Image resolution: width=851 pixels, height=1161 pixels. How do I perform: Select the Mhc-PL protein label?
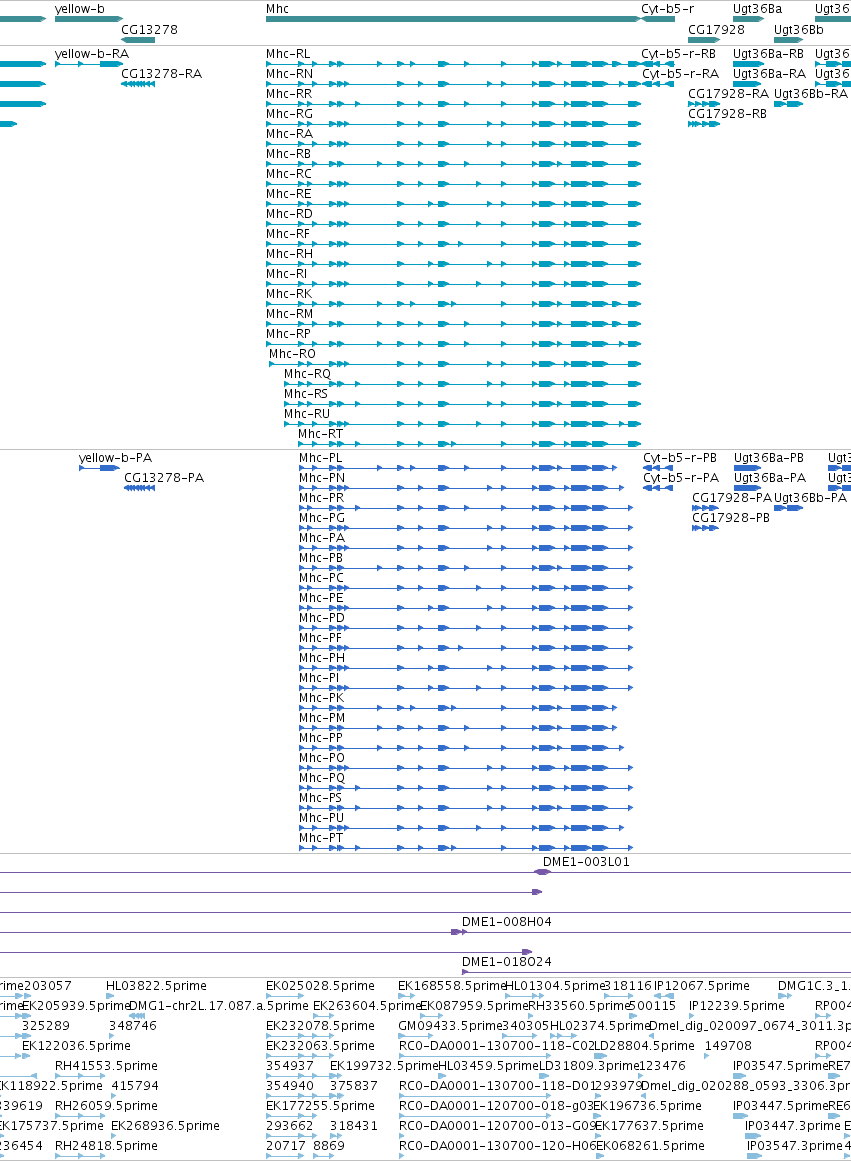point(321,458)
